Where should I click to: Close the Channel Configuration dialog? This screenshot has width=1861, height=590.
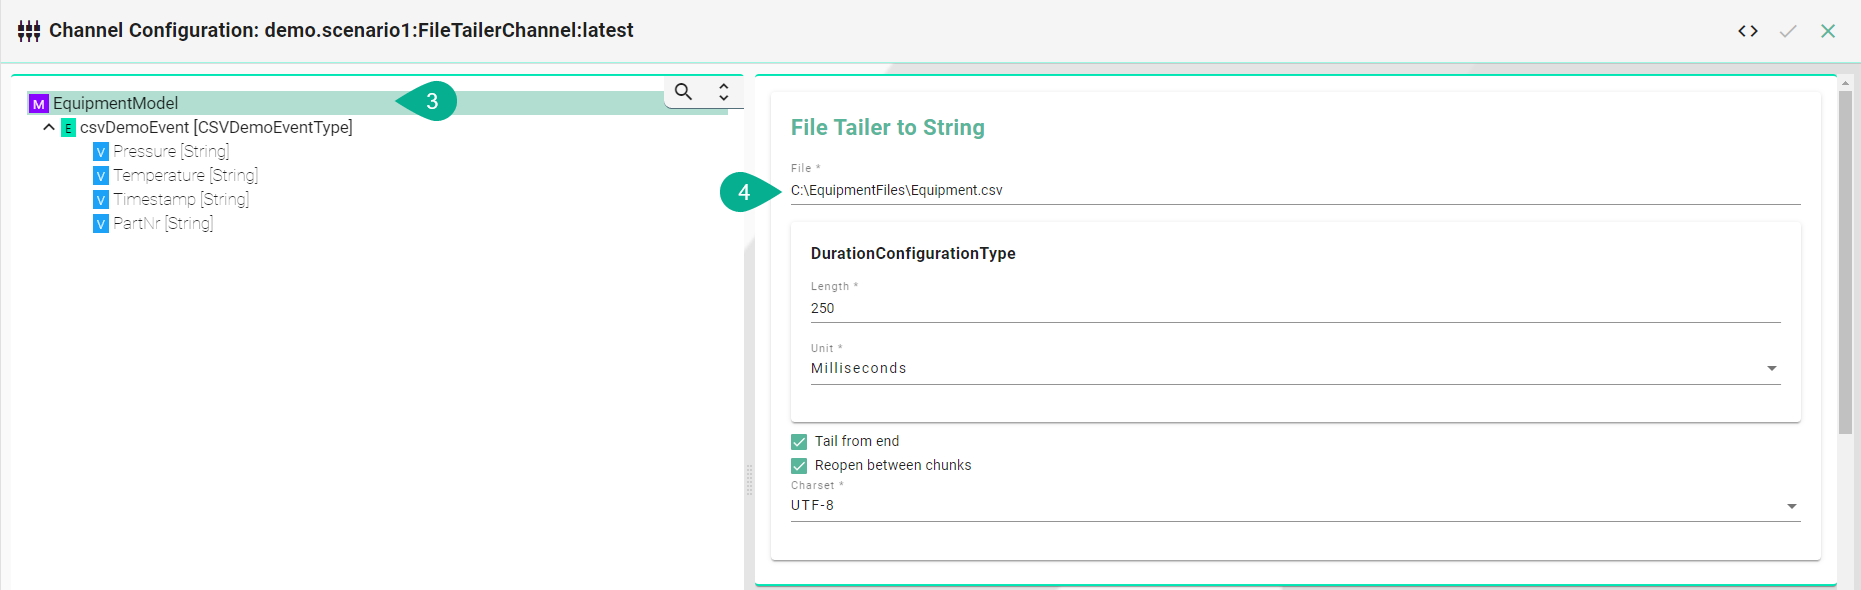[1828, 31]
